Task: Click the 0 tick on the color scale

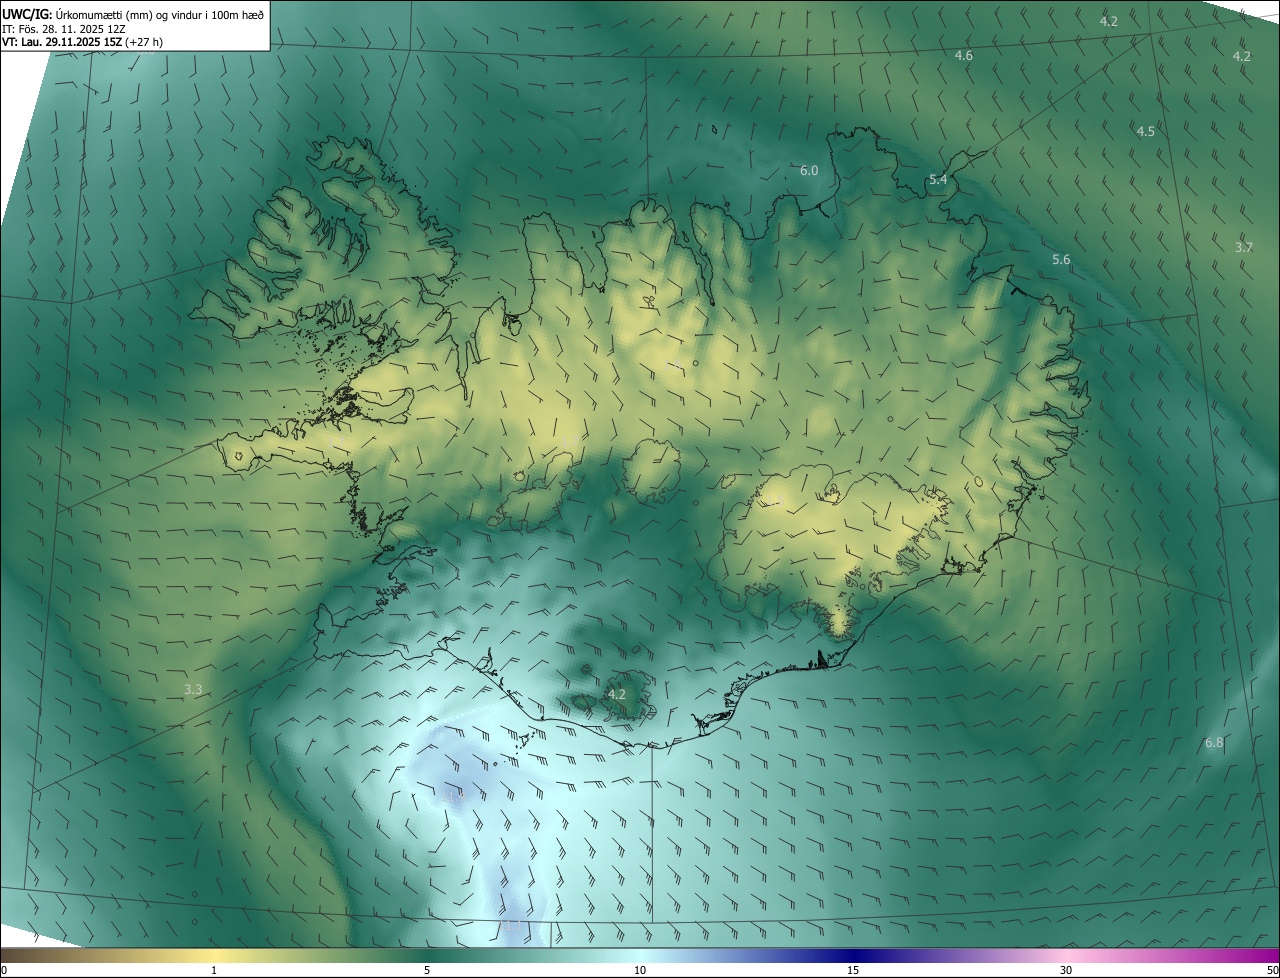Action: 4,970
